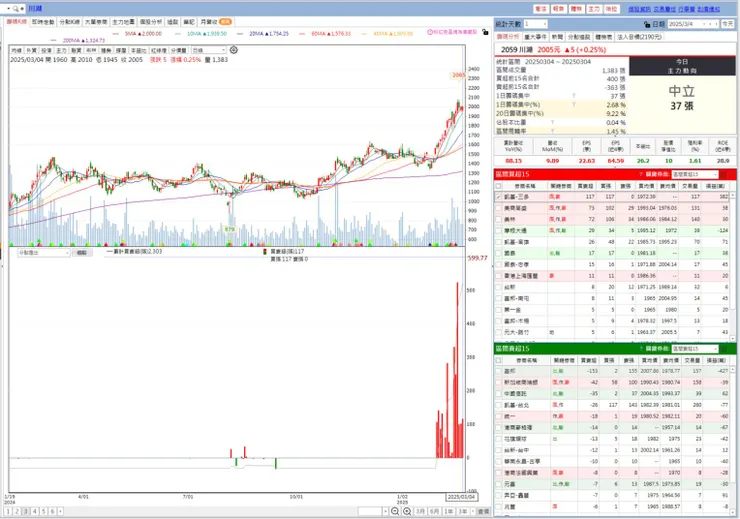Sort by 損益(萬) column in 買超15
740x519 pixels.
pyautogui.click(x=715, y=186)
